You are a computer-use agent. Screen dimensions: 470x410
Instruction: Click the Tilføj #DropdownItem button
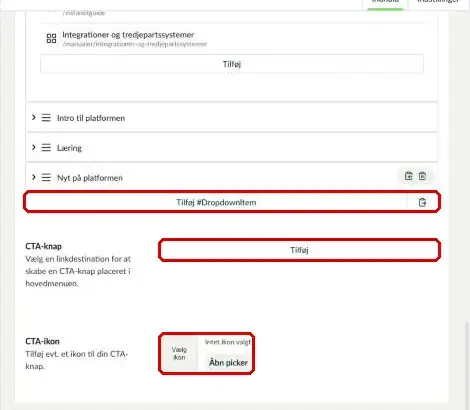click(216, 202)
